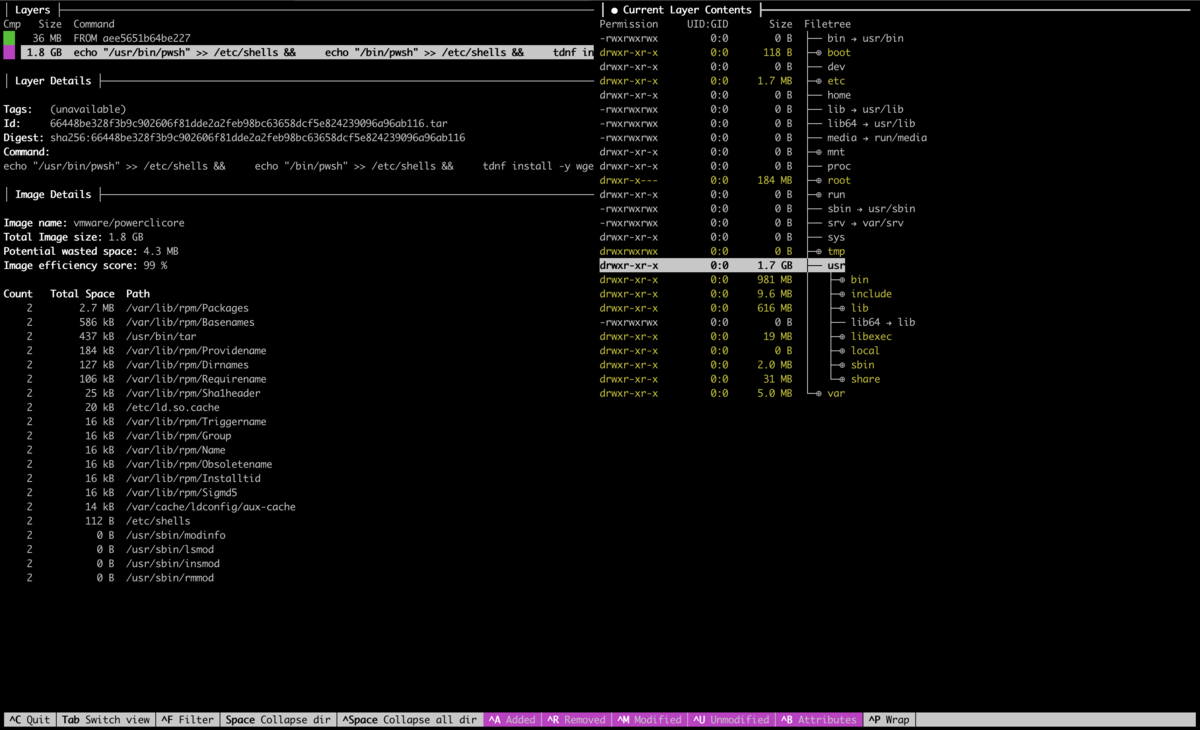The width and height of the screenshot is (1200, 730).
Task: Select the media → run/media symlink
Action: click(877, 138)
